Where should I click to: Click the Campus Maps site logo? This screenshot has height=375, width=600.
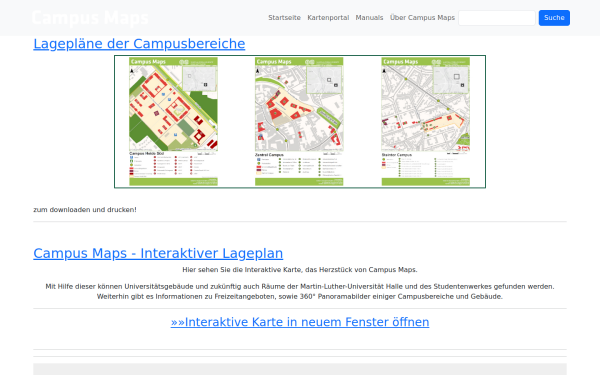tap(90, 18)
